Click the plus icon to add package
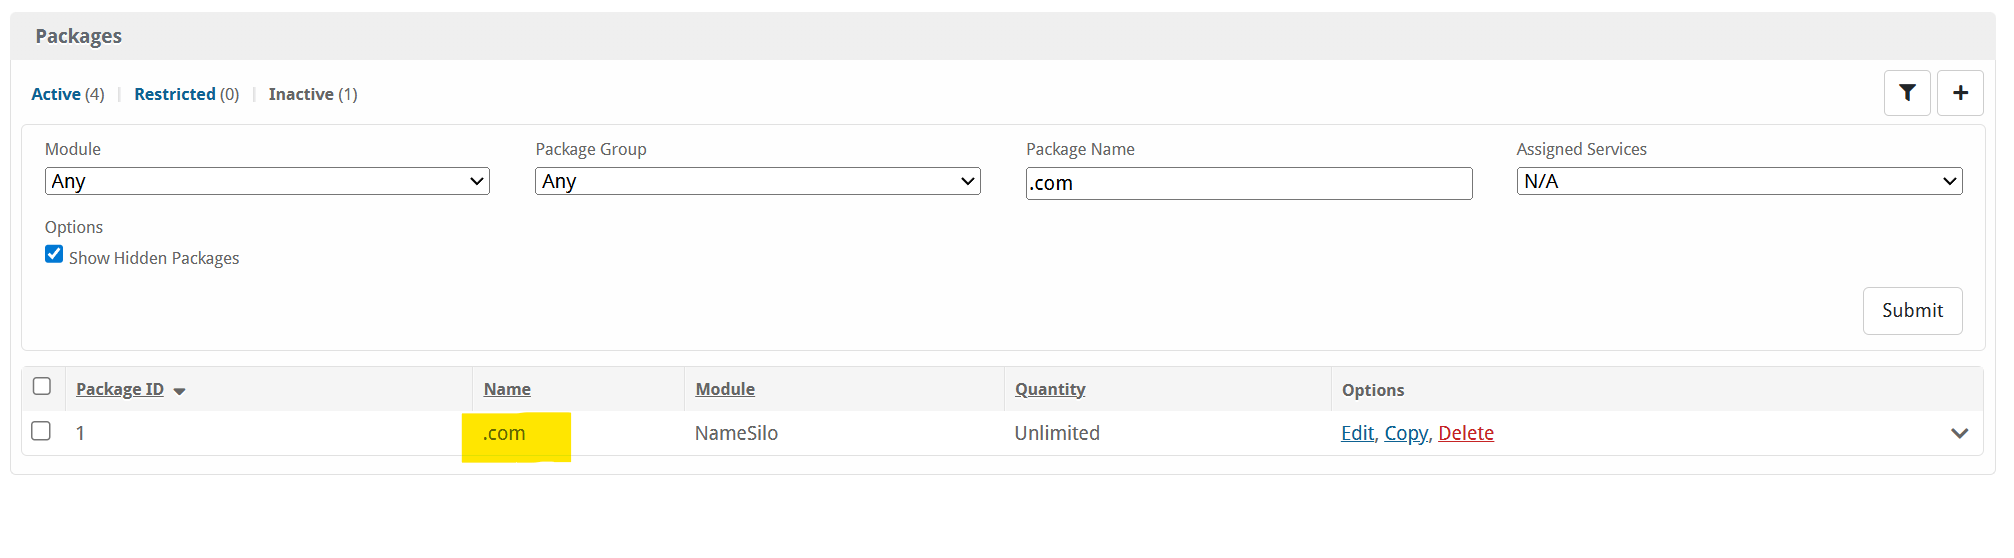The image size is (2014, 558). 1960,93
